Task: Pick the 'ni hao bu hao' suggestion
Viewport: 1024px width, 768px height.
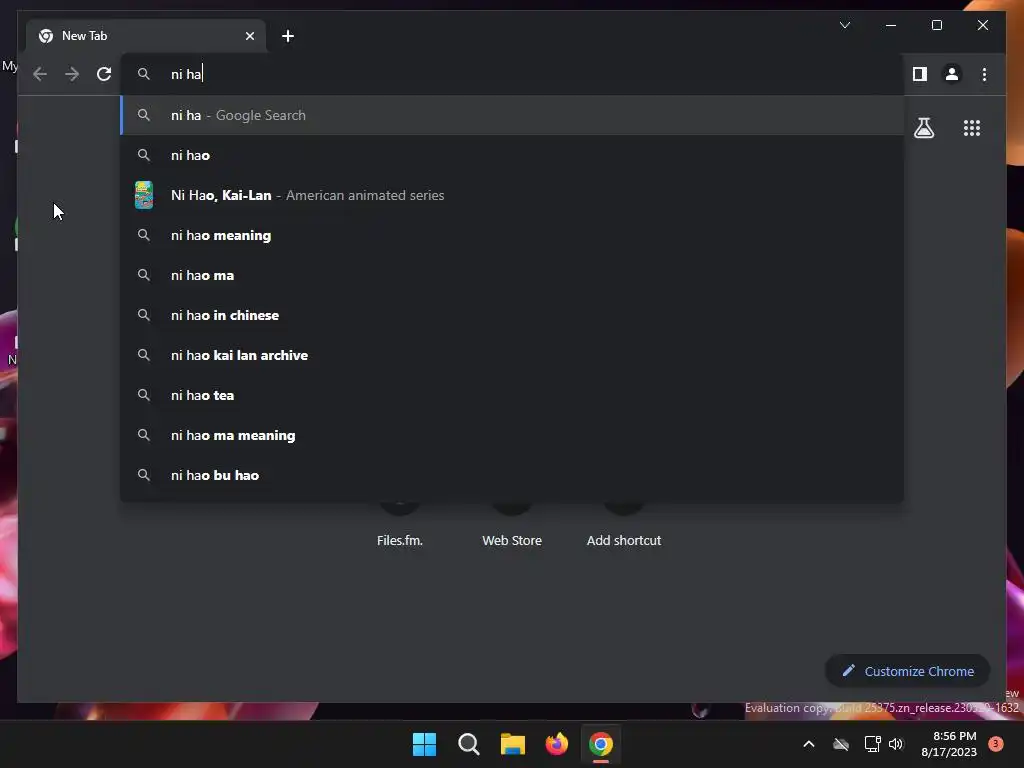Action: pos(512,475)
